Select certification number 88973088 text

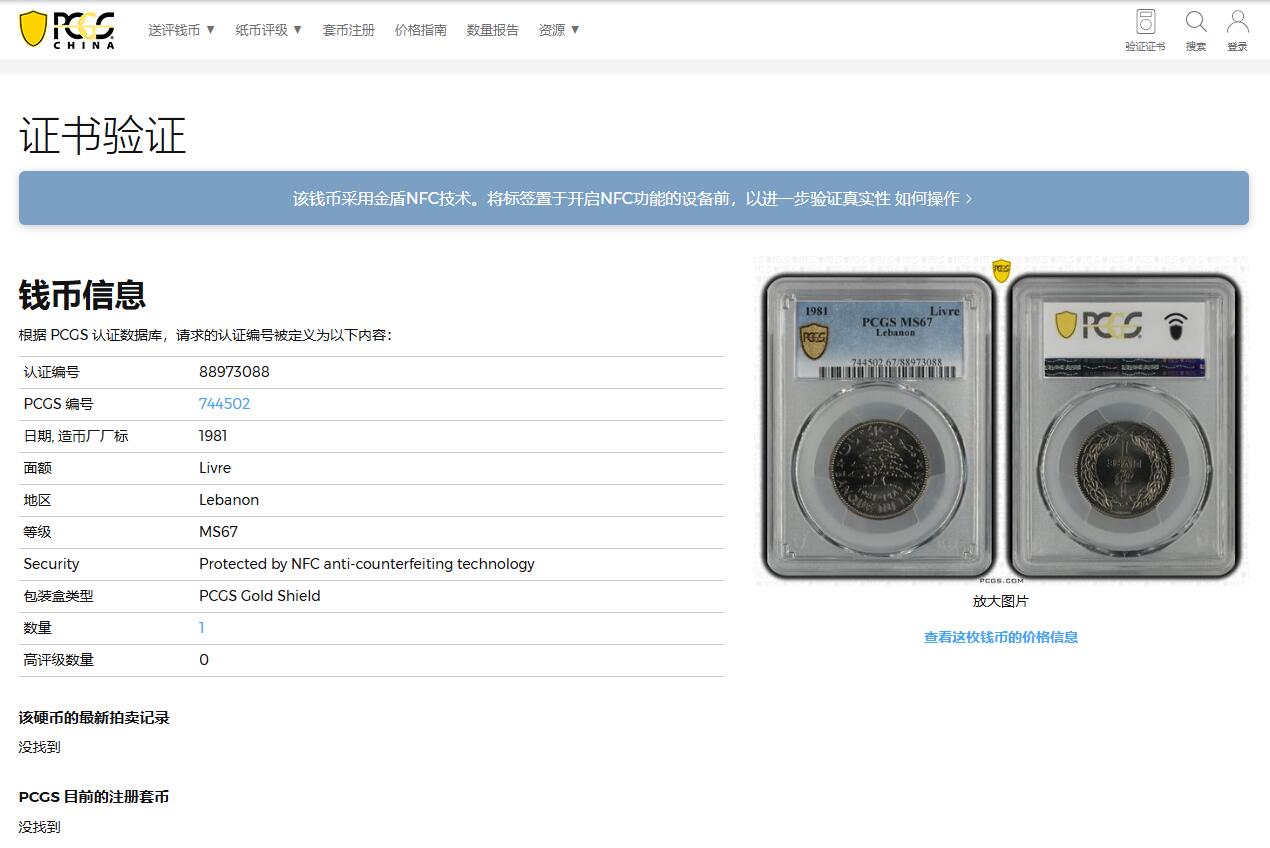point(234,372)
